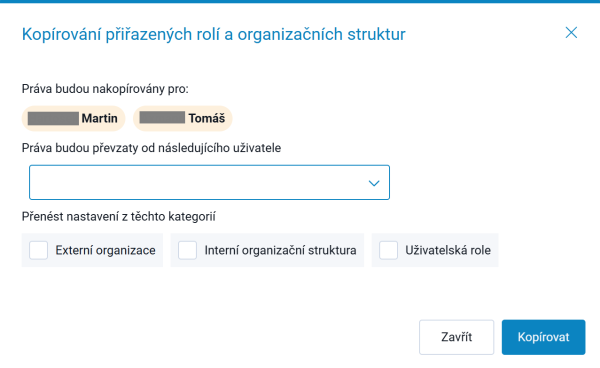Click the dialog title 'Kopírování přiřazených rolí a organizačních struktur'
Image resolution: width=600 pixels, height=368 pixels.
(214, 34)
